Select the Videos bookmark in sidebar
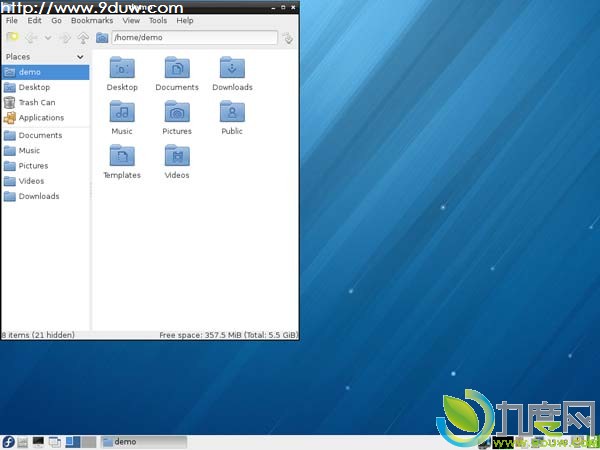600x450 pixels. 31,181
